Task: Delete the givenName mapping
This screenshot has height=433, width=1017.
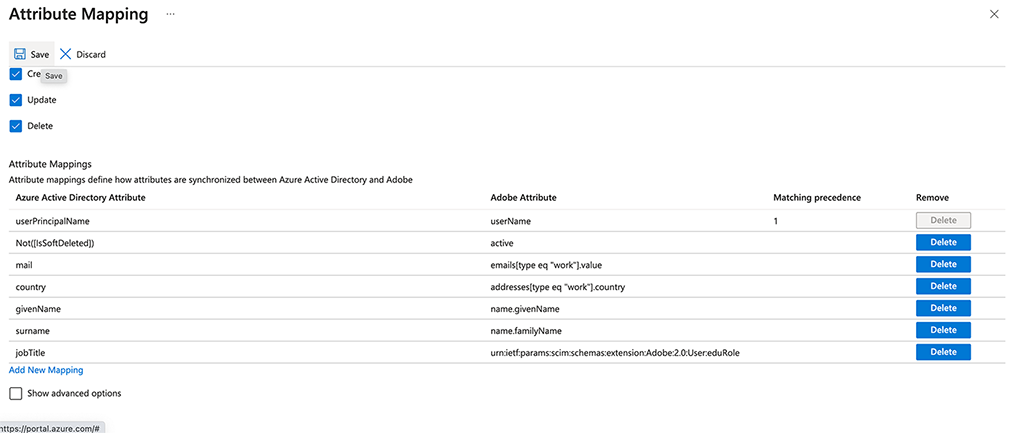Action: coord(943,308)
